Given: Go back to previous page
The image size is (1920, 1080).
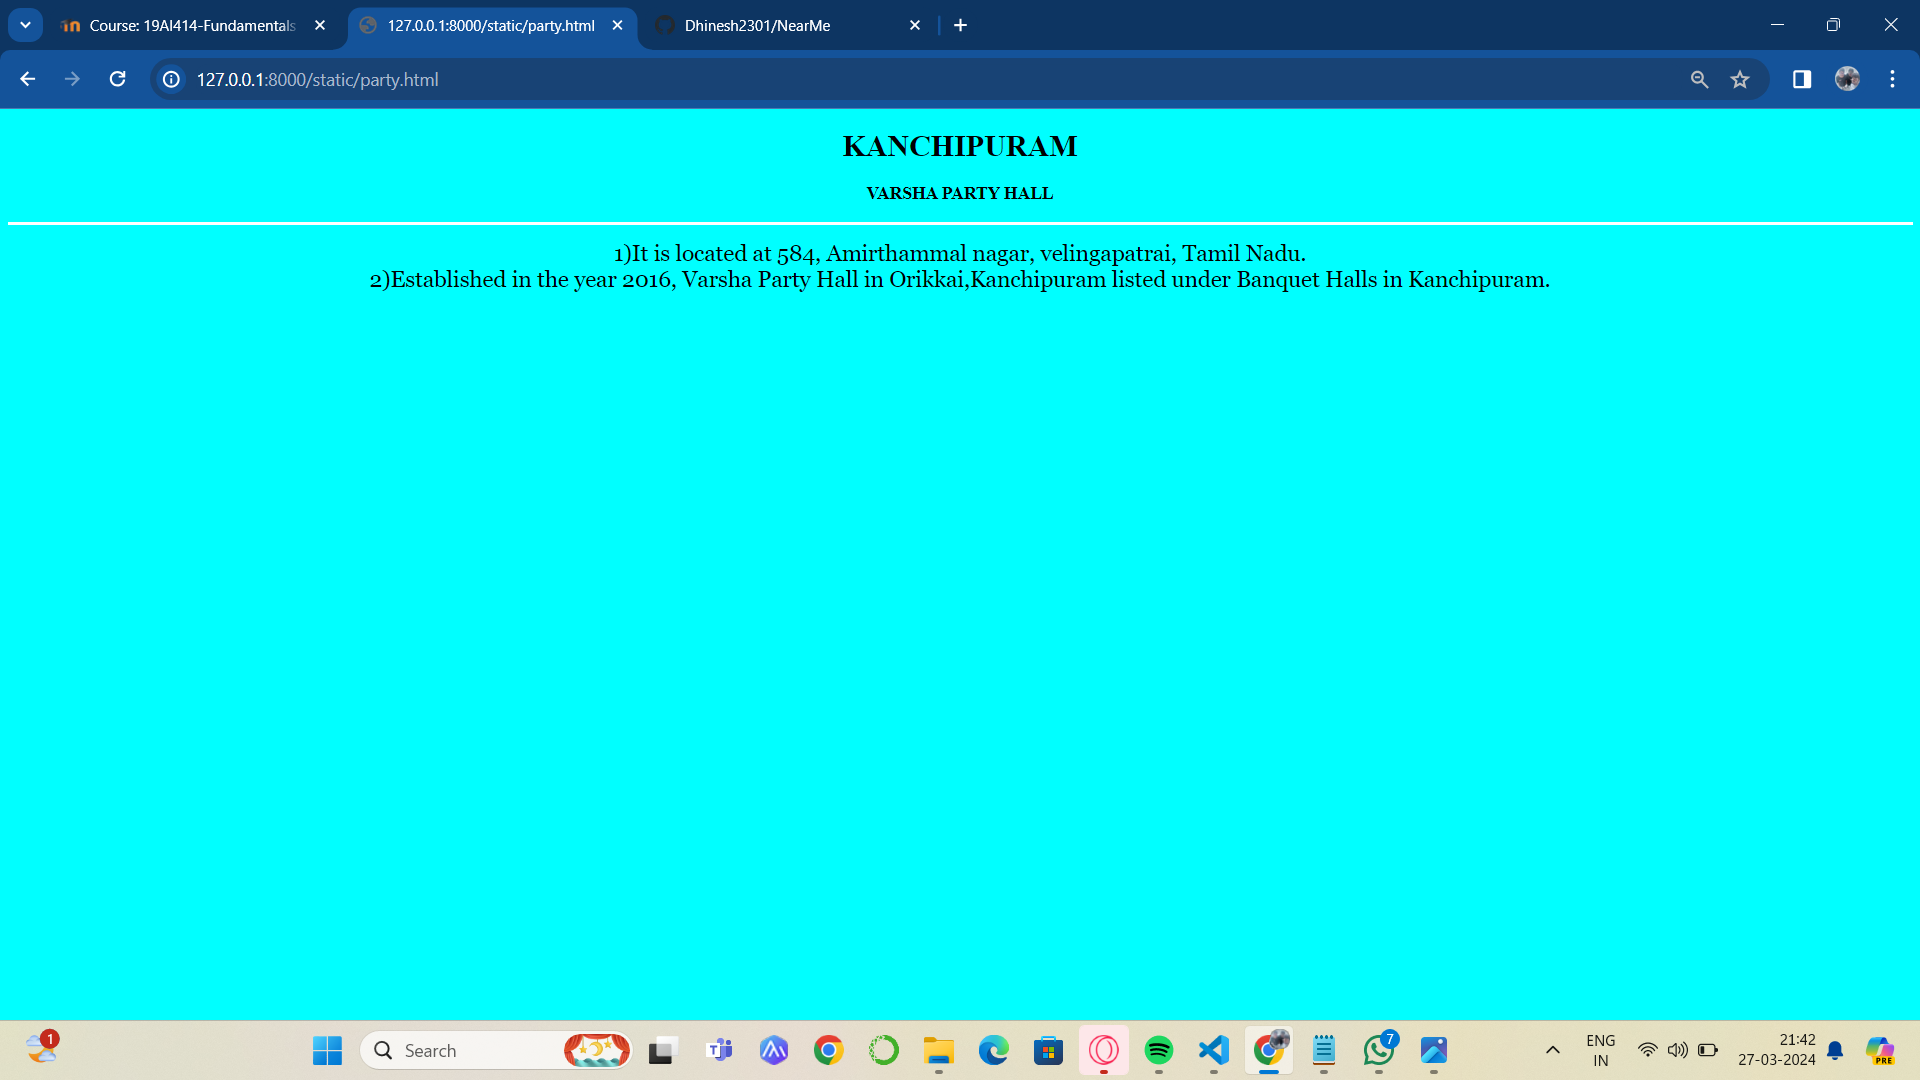Looking at the screenshot, I should click(27, 79).
